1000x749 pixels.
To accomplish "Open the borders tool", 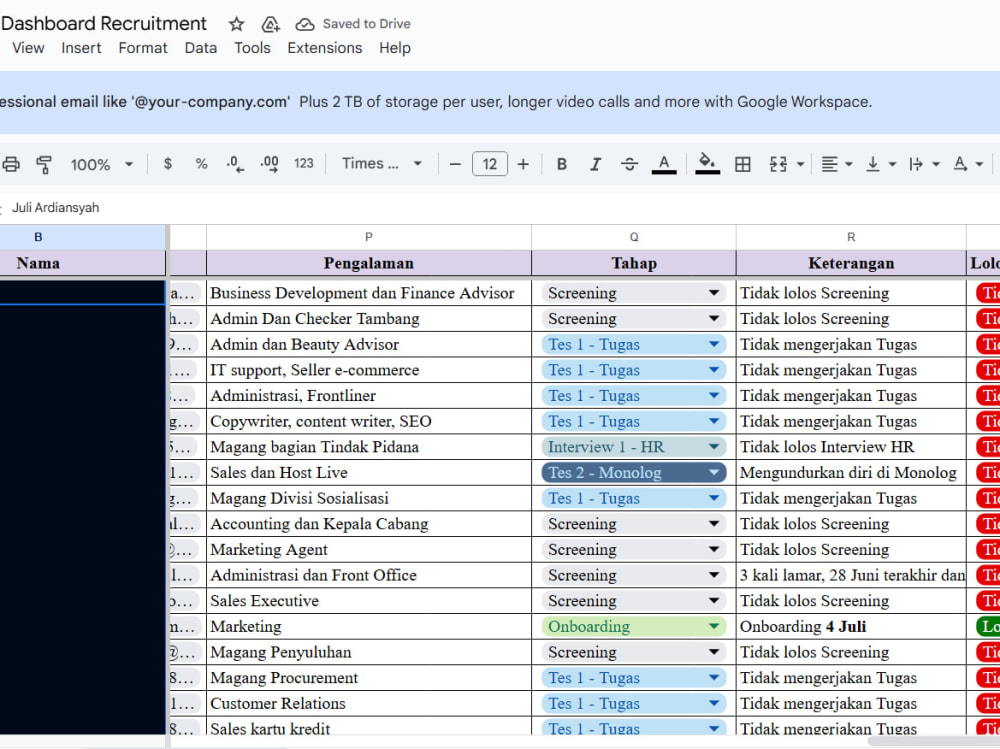I will [742, 165].
